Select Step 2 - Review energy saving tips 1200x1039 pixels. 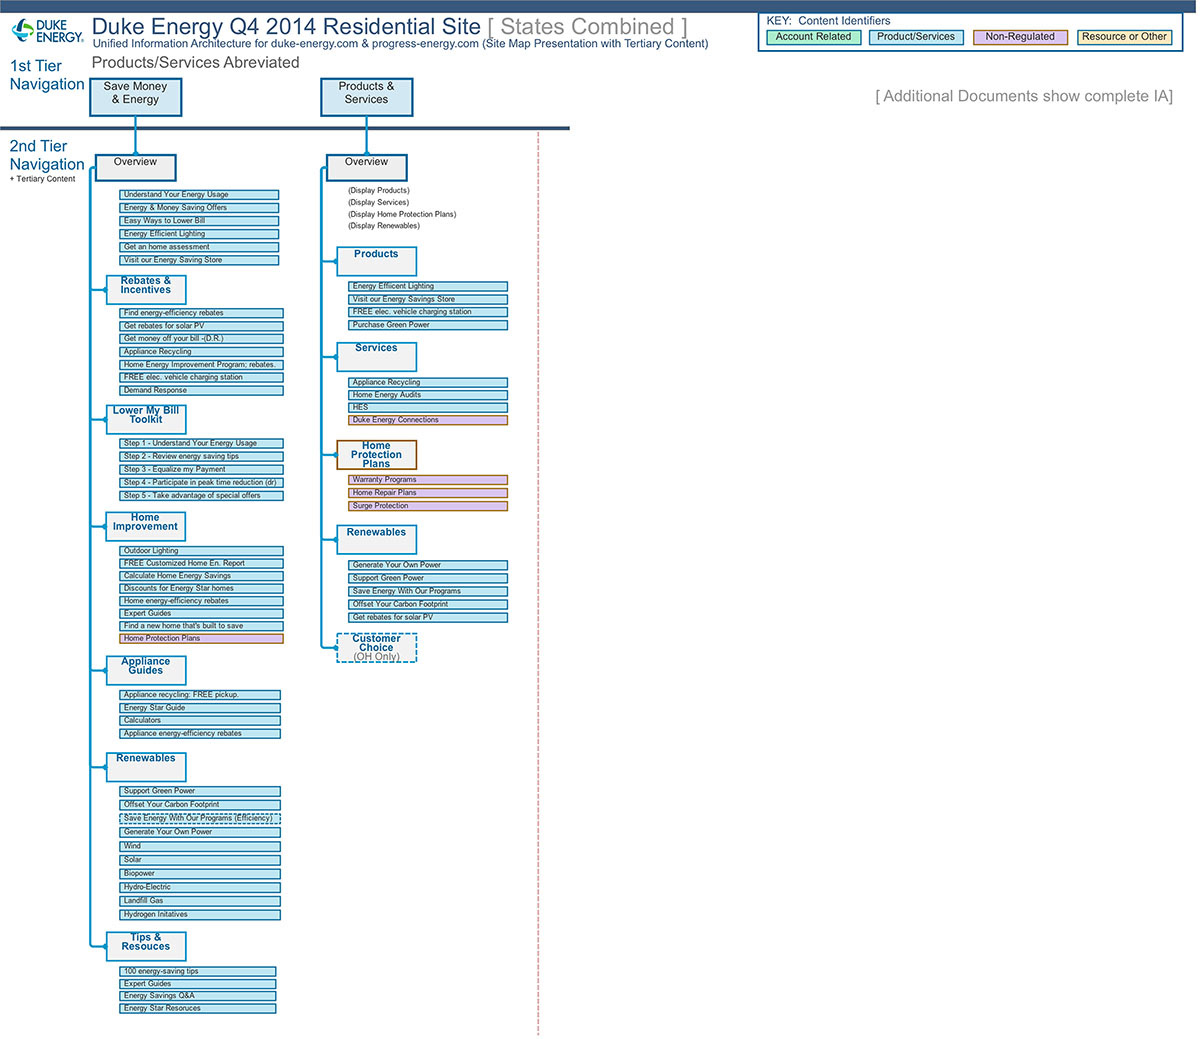click(201, 456)
